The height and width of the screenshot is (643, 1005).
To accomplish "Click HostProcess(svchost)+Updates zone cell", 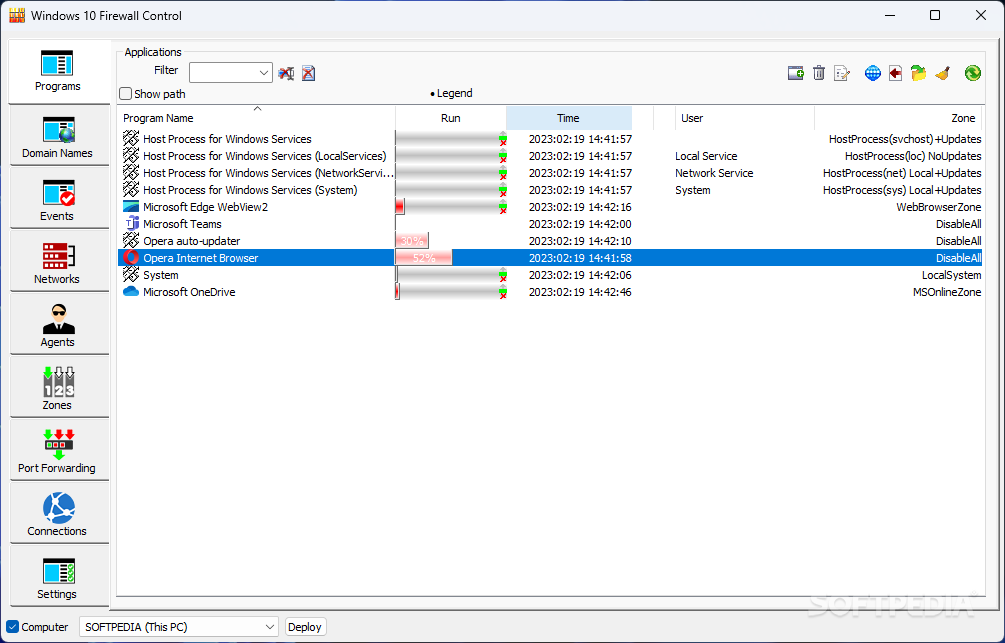I will tap(905, 139).
